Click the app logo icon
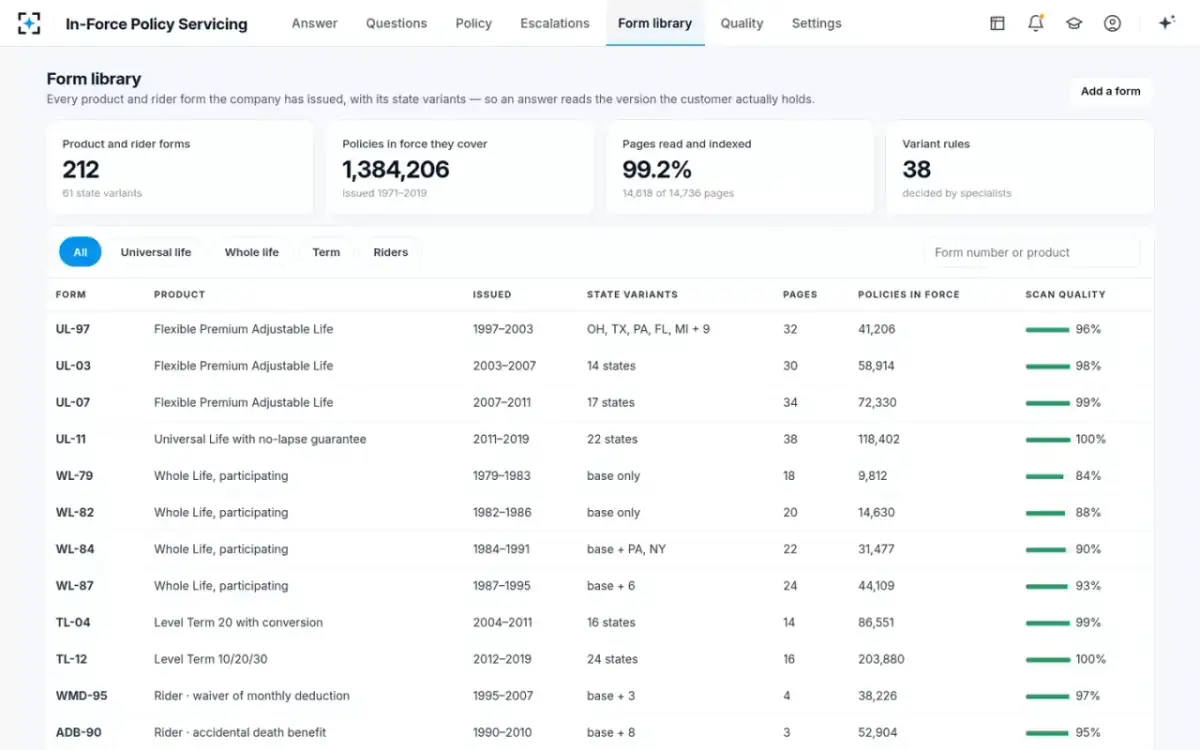 pyautogui.click(x=30, y=23)
